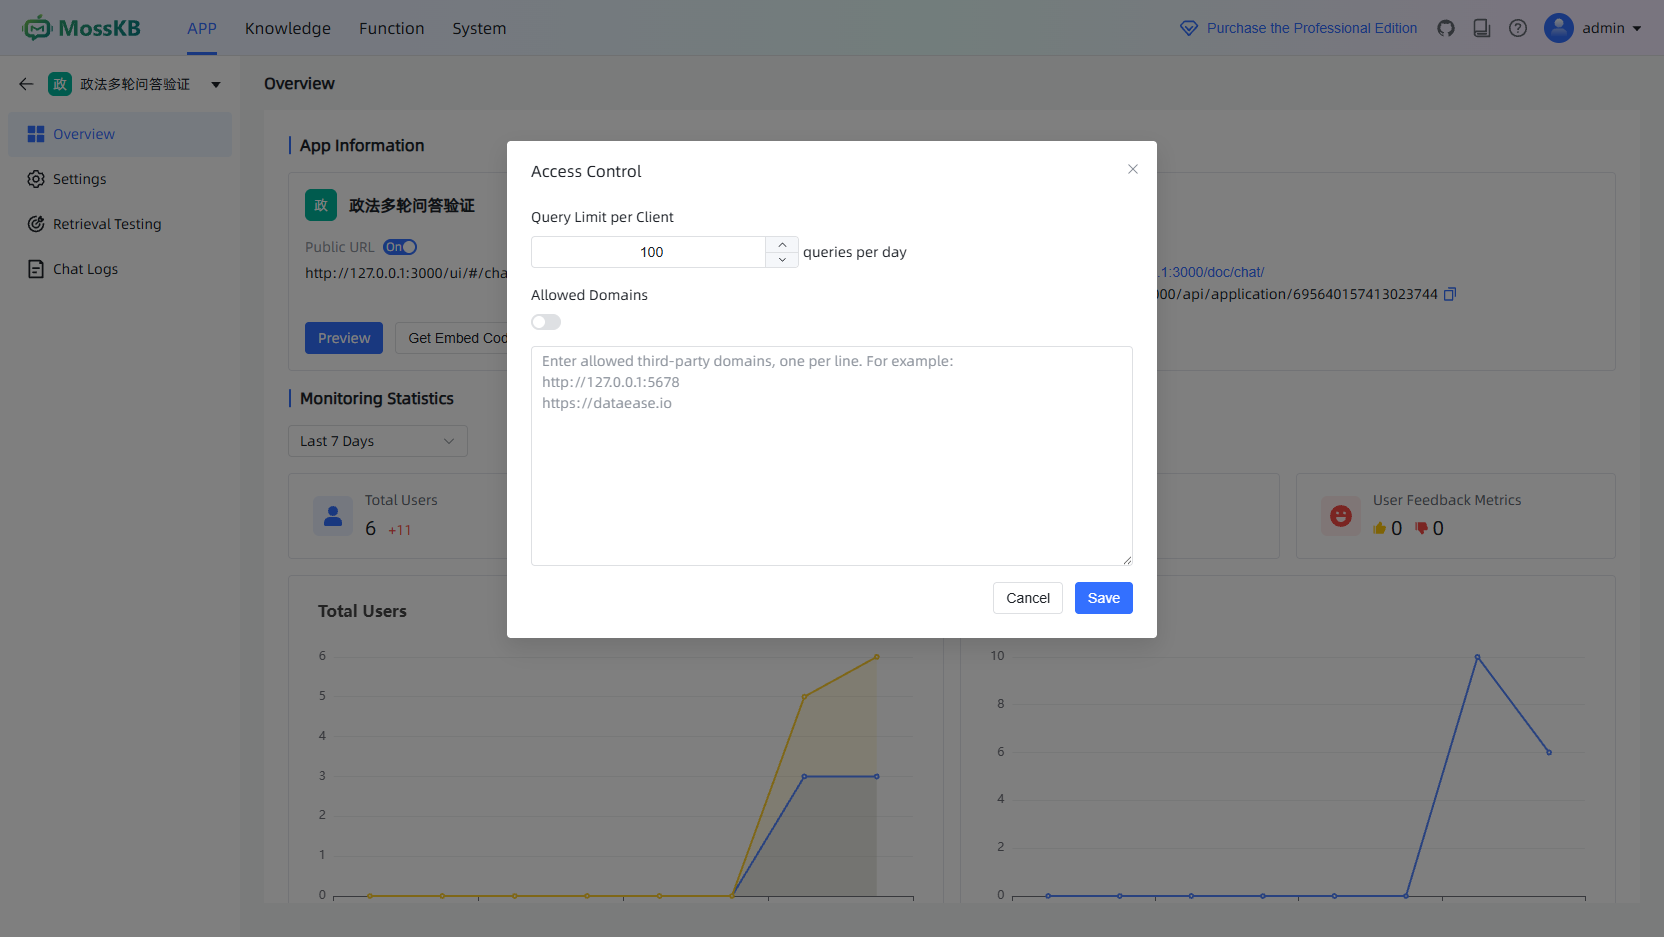Click Purchase the Professional Edition link
The image size is (1664, 937).
(x=1312, y=28)
